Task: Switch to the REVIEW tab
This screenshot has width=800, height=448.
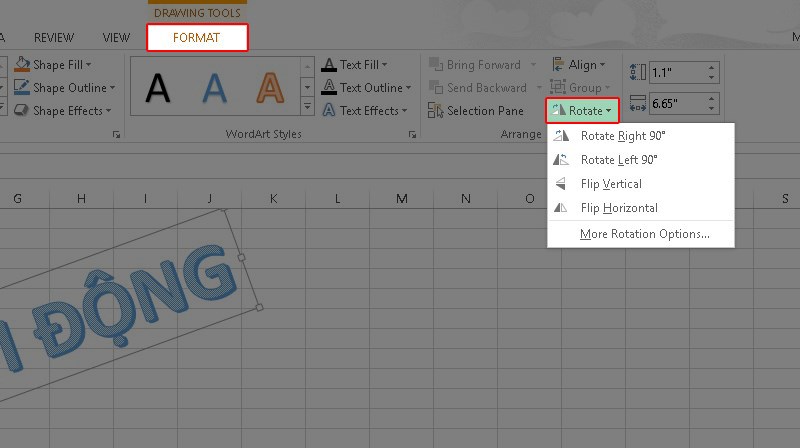Action: (x=54, y=38)
